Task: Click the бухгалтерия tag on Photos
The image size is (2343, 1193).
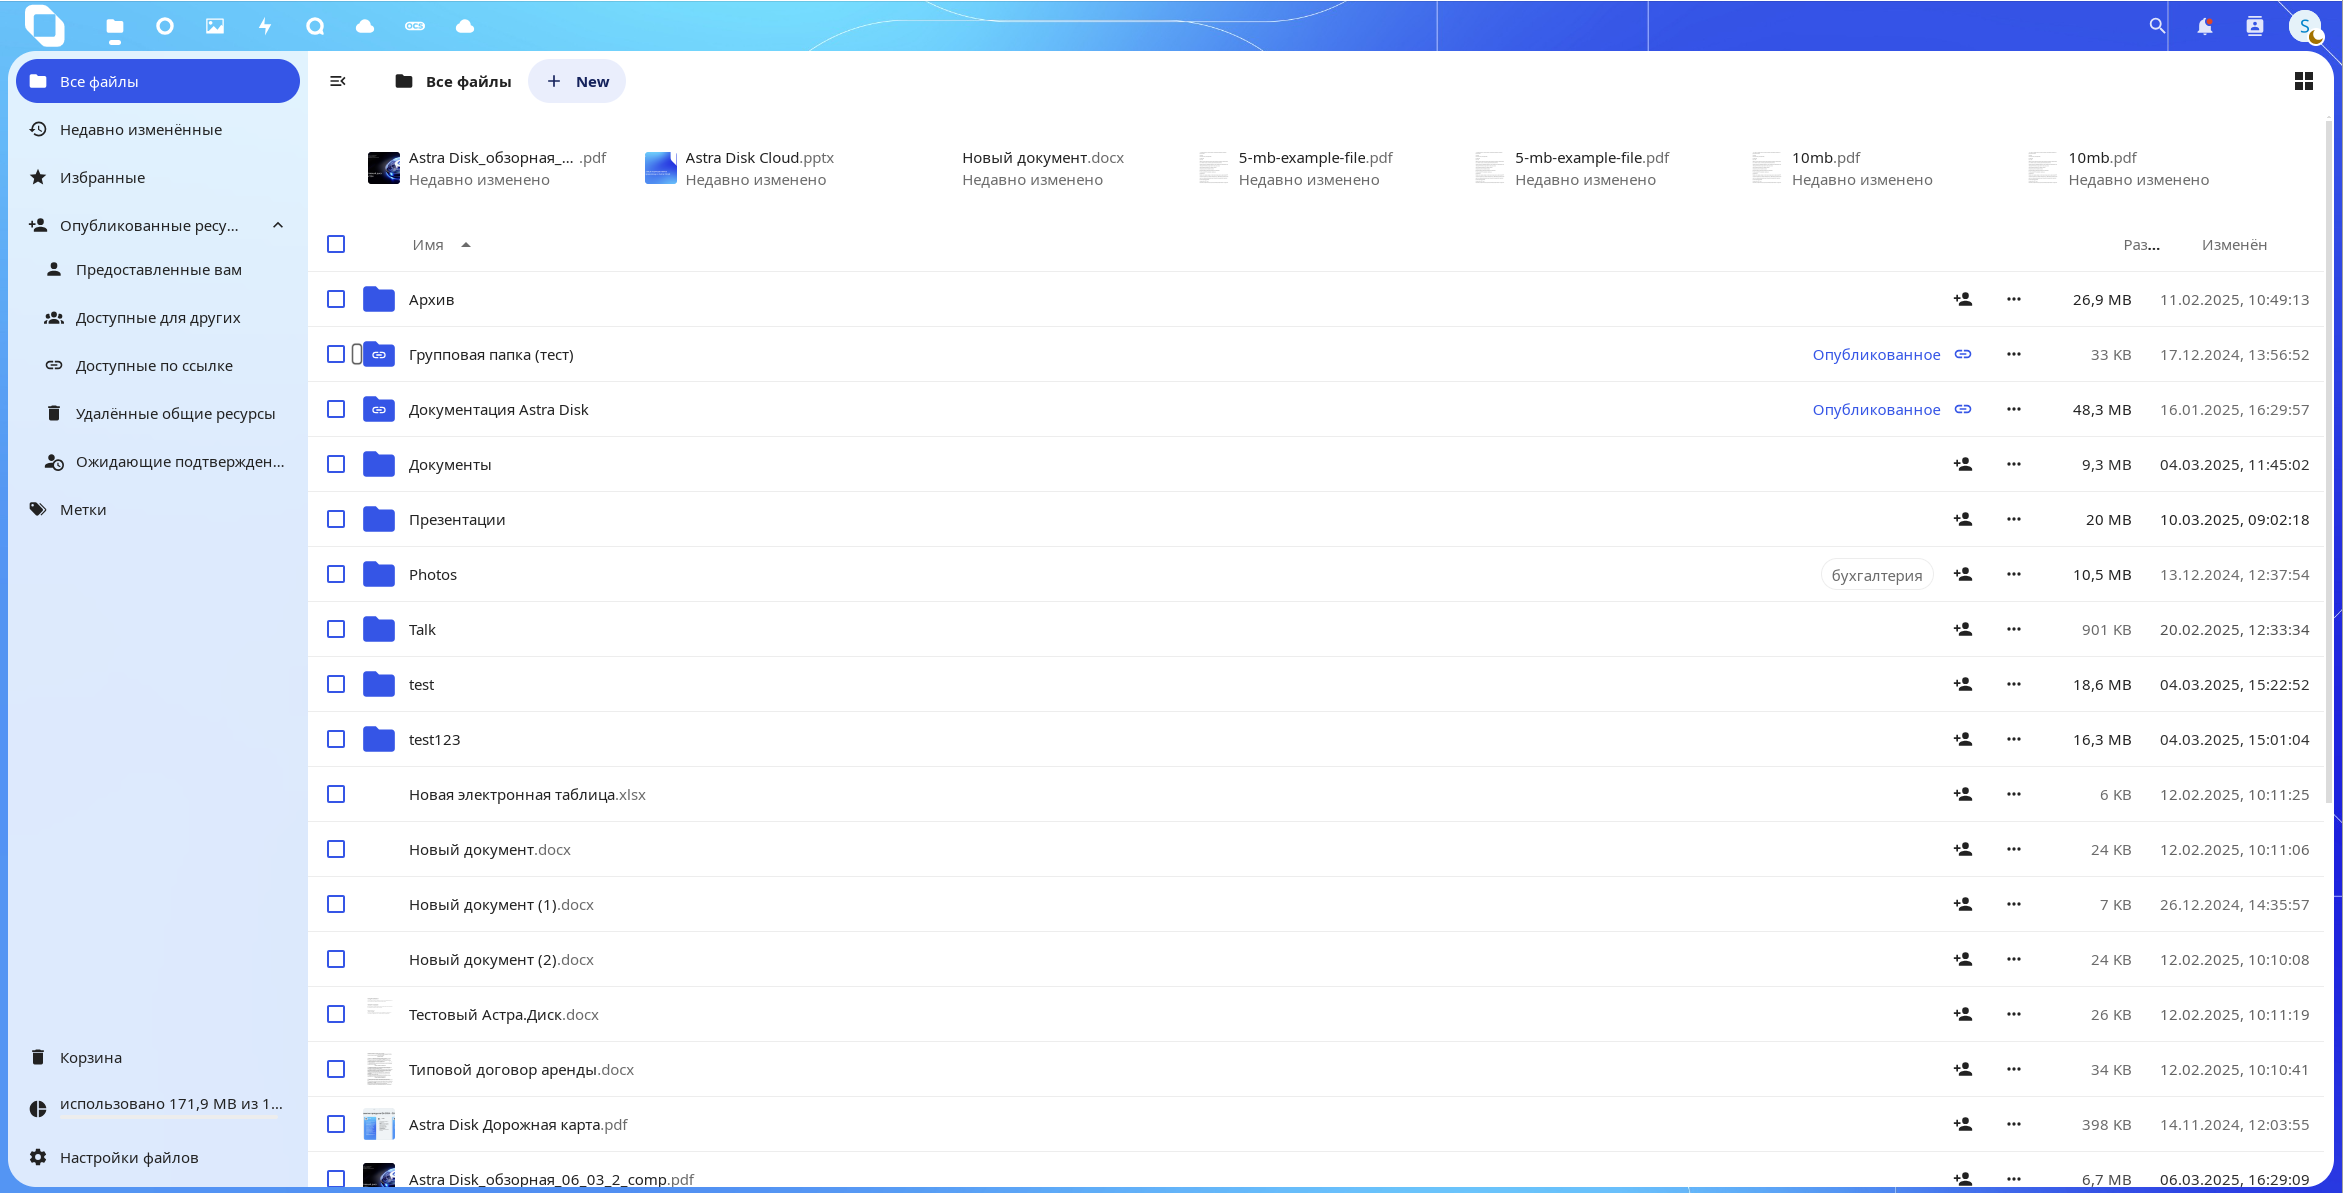Action: click(x=1877, y=575)
